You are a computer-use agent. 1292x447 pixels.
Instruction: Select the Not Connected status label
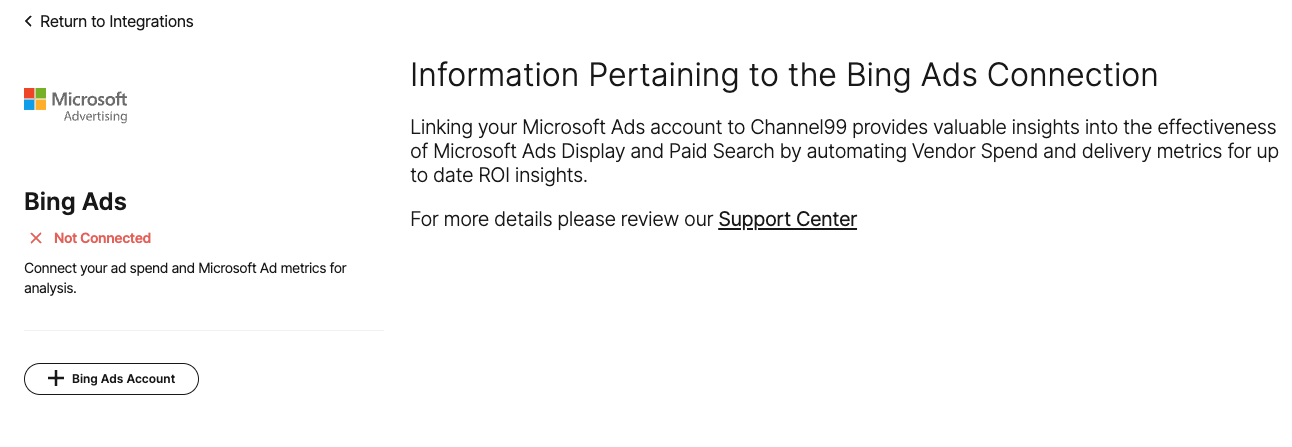tap(102, 238)
